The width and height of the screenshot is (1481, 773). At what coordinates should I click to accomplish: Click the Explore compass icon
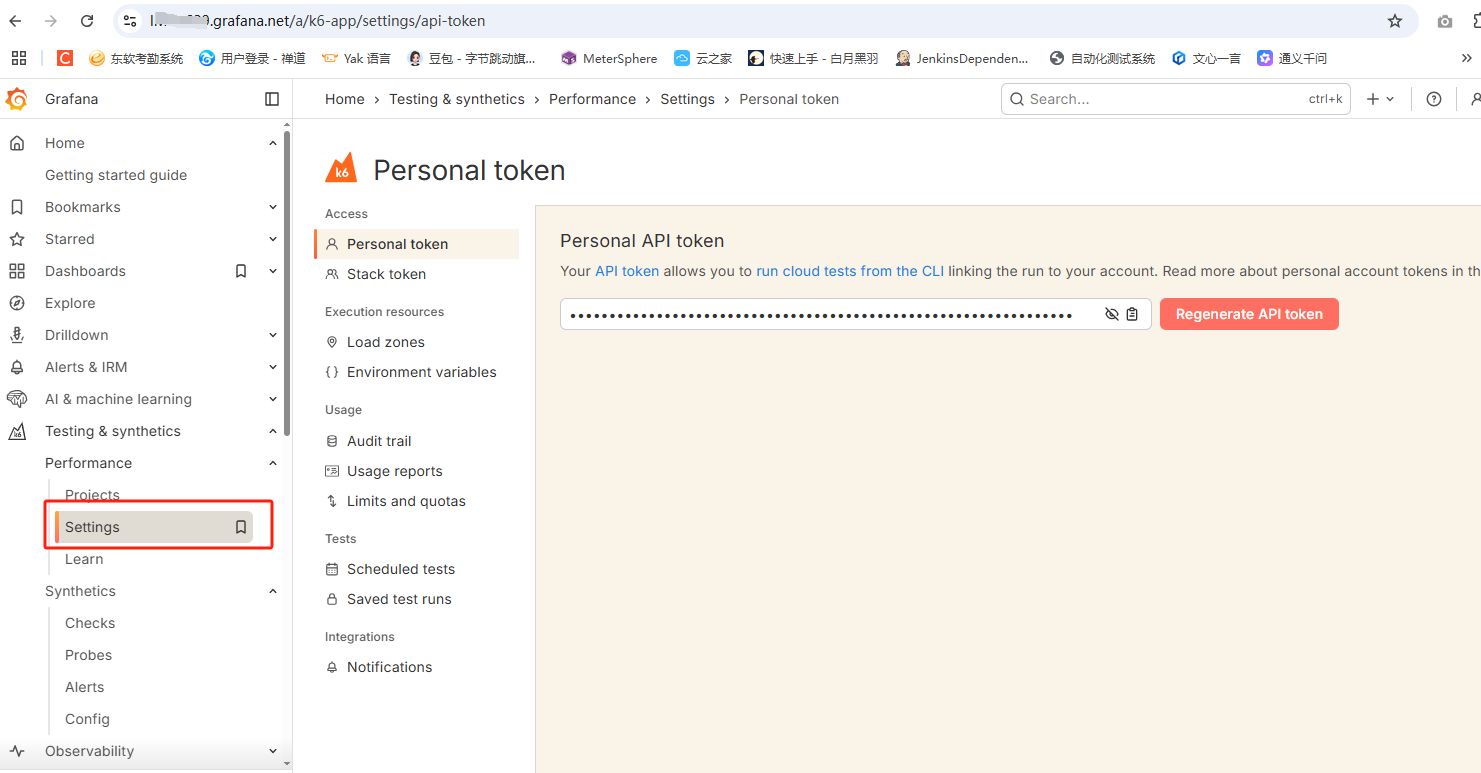tap(17, 303)
